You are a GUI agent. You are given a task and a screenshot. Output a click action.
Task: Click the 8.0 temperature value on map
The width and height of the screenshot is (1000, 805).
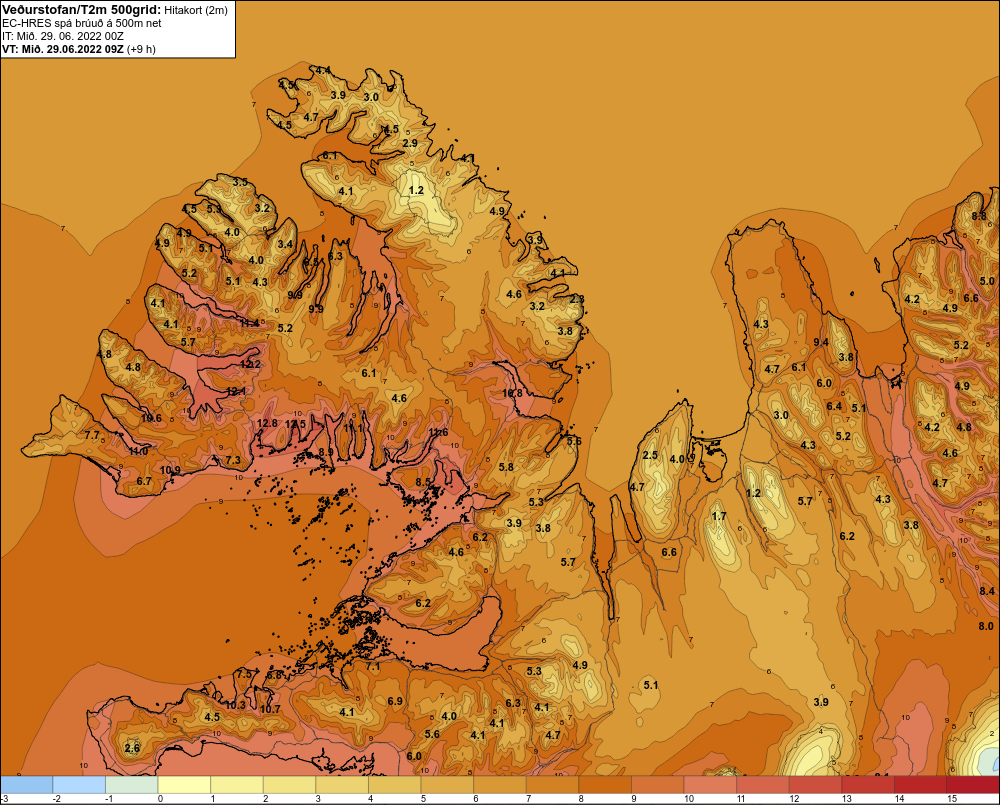pyautogui.click(x=986, y=626)
